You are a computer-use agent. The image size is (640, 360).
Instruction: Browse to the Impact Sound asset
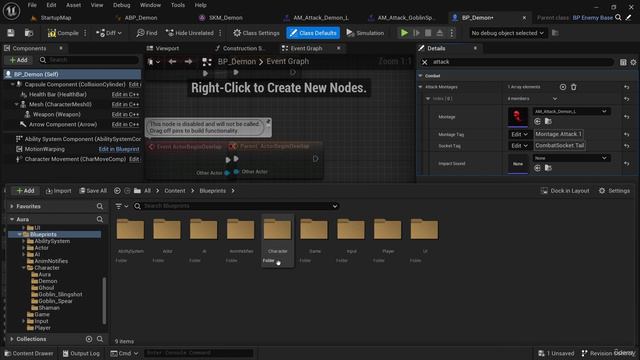click(x=548, y=168)
